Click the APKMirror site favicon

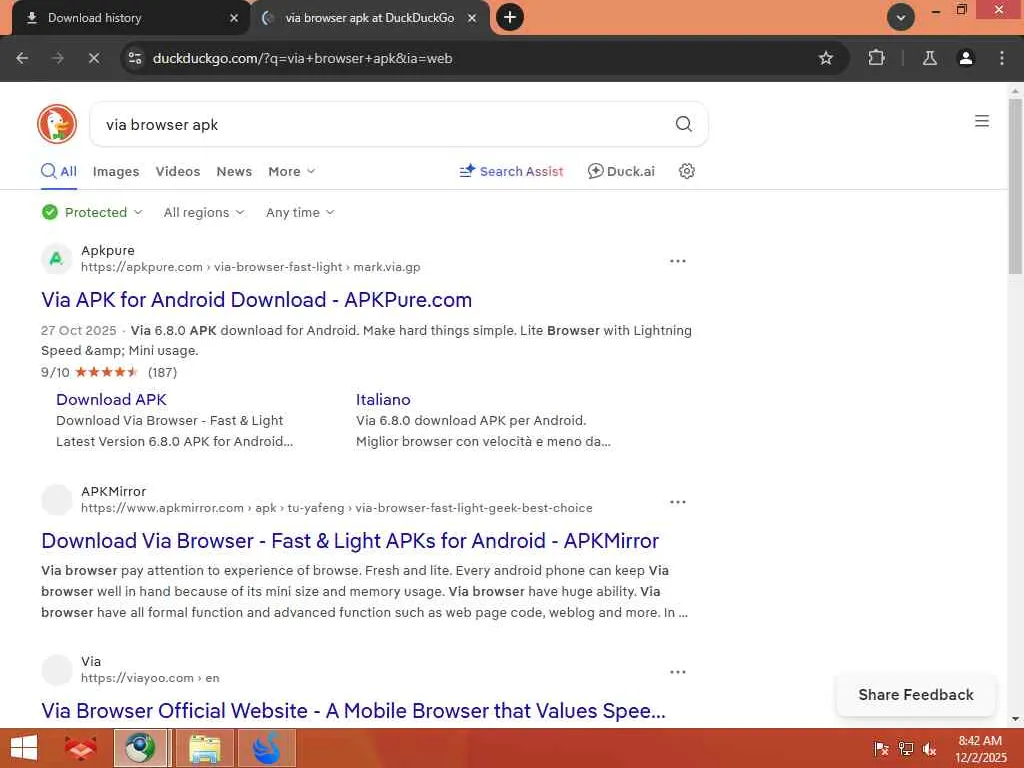[x=57, y=500]
